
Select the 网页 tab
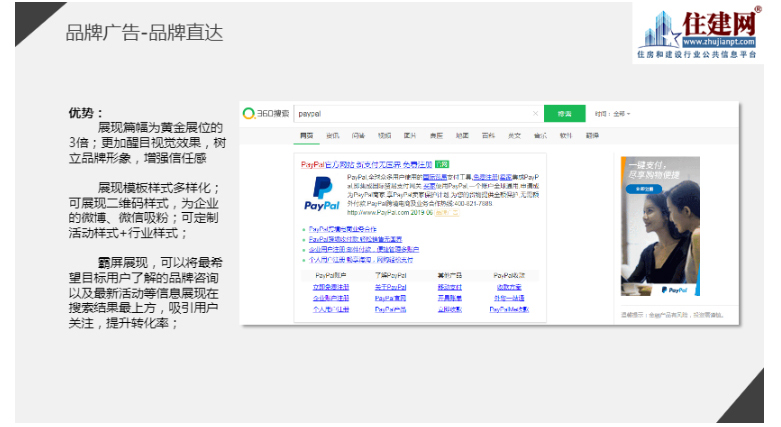[x=307, y=135]
